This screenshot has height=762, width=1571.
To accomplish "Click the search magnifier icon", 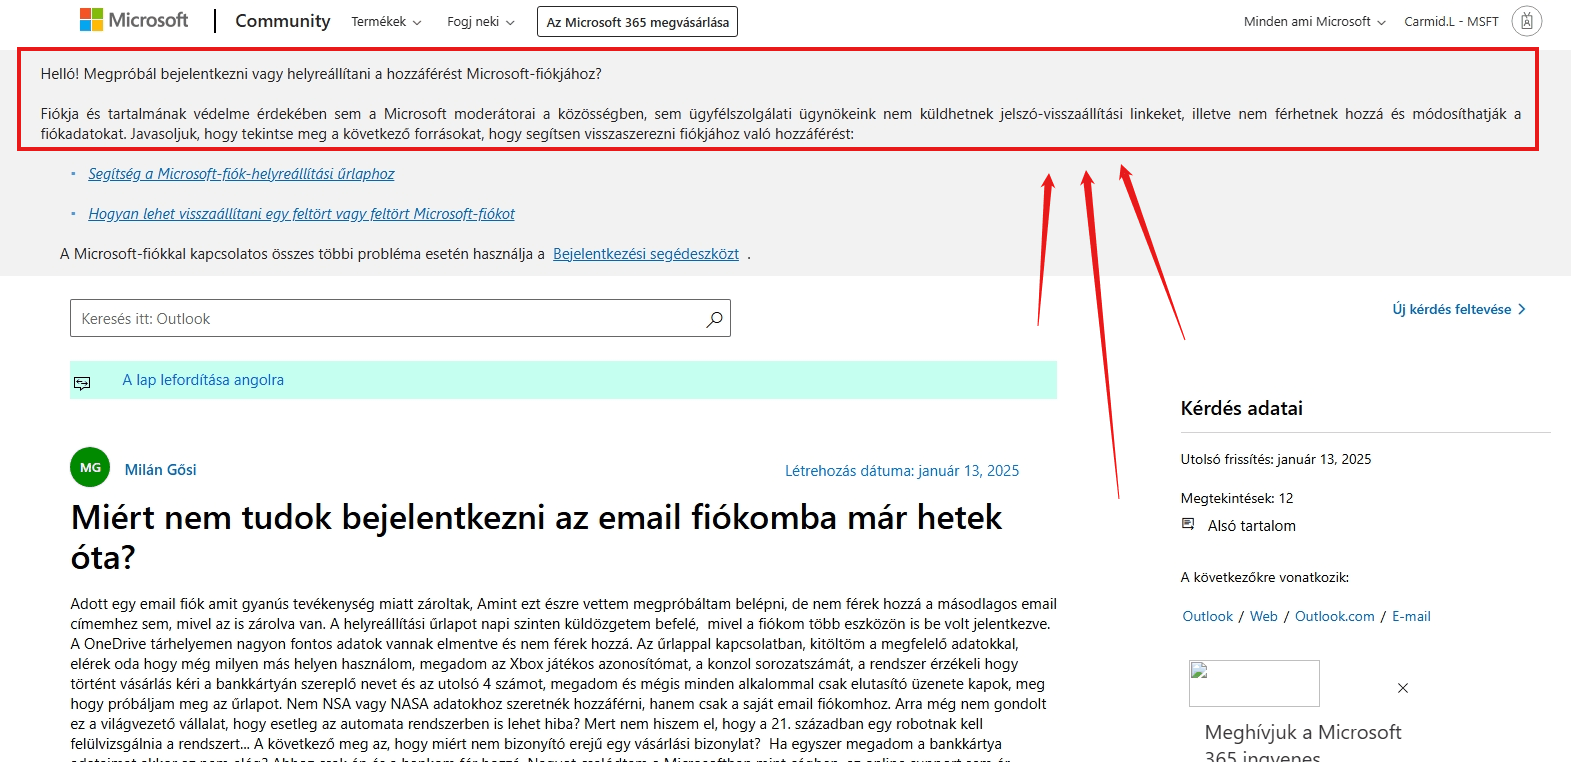I will [x=714, y=319].
